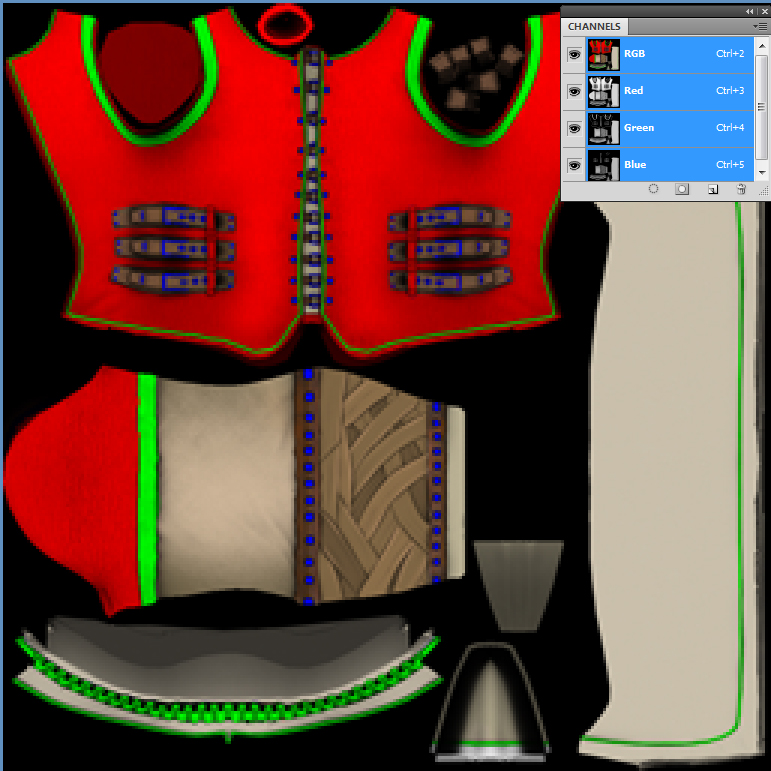Open the Channels panel options menu
The width and height of the screenshot is (771, 771).
click(760, 27)
